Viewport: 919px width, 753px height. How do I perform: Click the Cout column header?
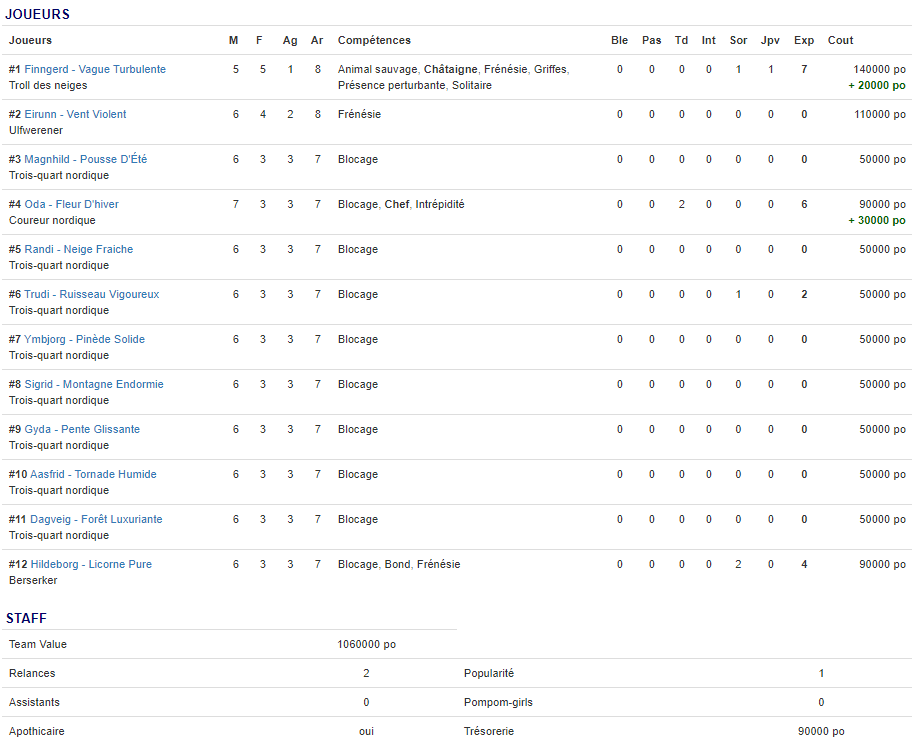[840, 41]
